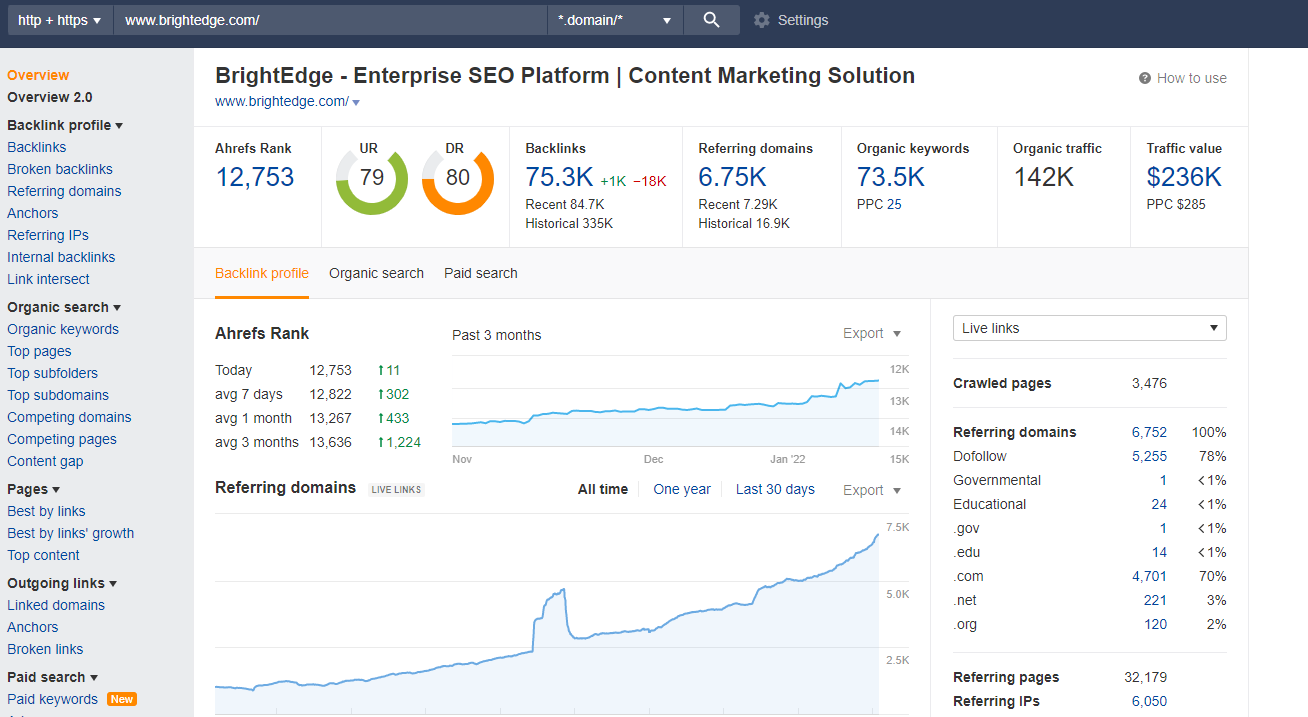
Task: Open Settings via the gear icon
Action: [x=762, y=20]
